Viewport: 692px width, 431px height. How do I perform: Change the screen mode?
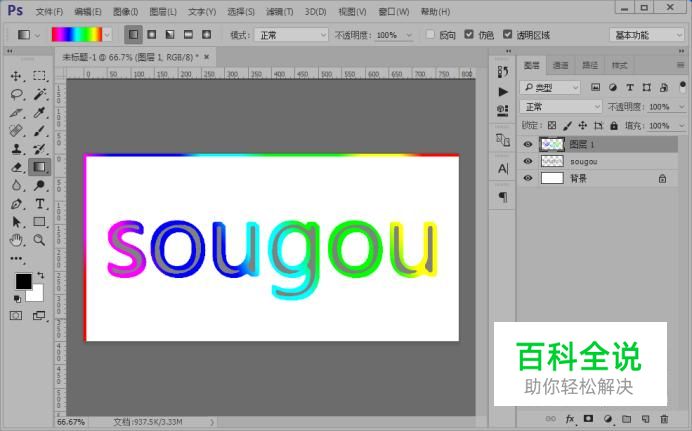[39, 316]
